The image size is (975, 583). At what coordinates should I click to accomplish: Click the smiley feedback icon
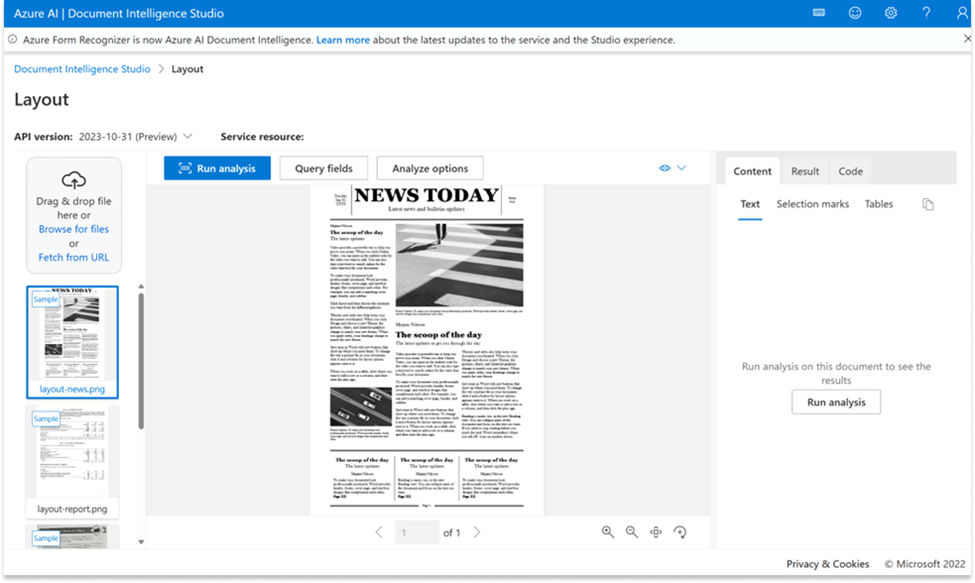pos(855,13)
